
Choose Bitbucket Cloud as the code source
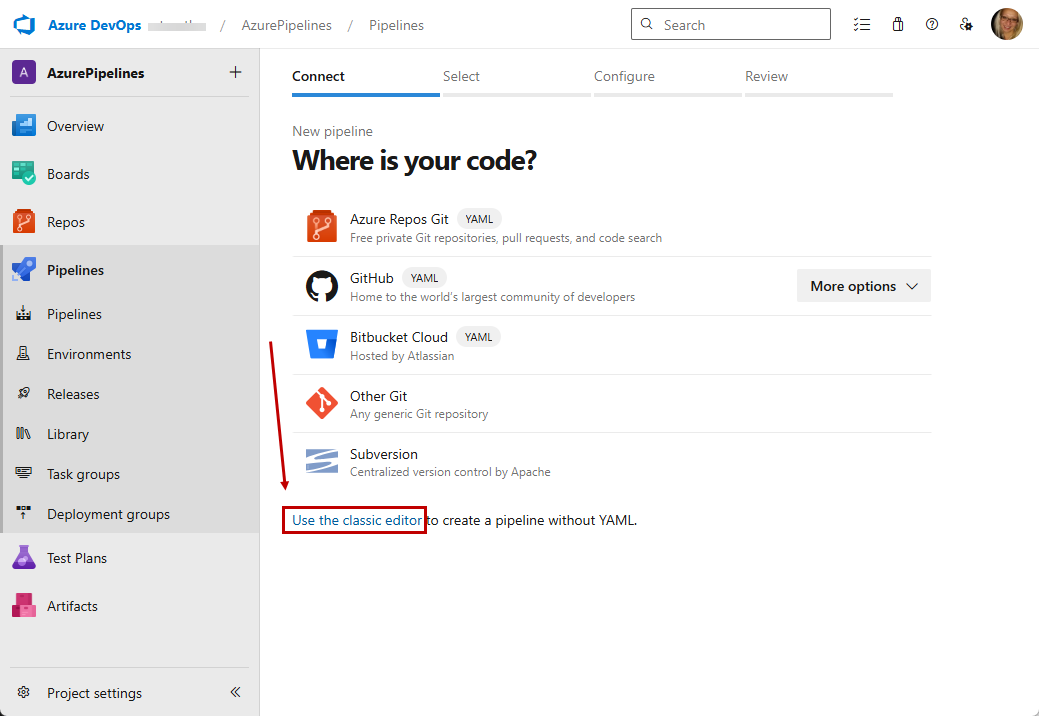pyautogui.click(x=612, y=345)
